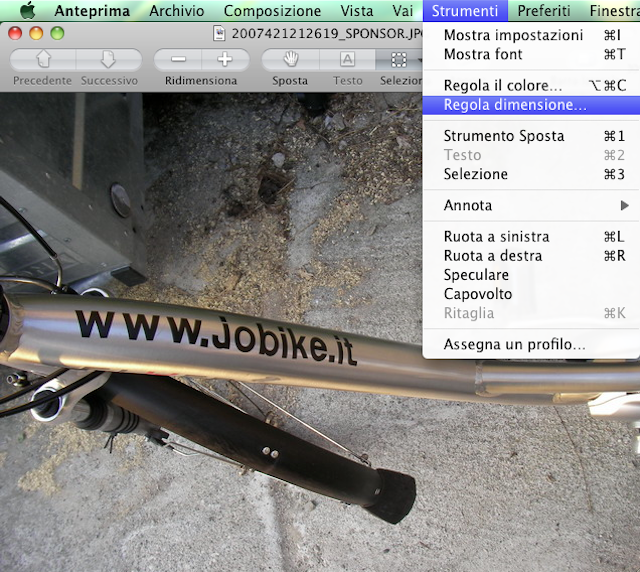This screenshot has width=640, height=572.
Task: Zoom in with the plus Ridimensiona button
Action: (225, 60)
